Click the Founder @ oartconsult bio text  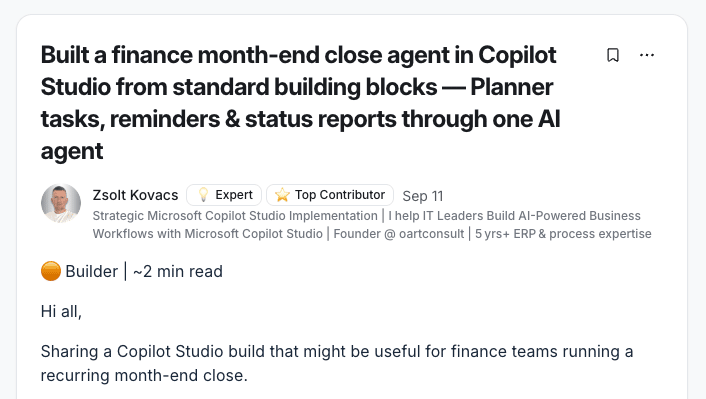(399, 234)
